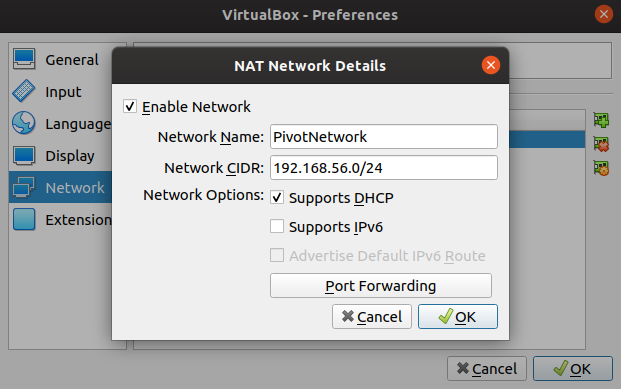
Task: Close the NAT Network Details dialog
Action: (x=491, y=65)
